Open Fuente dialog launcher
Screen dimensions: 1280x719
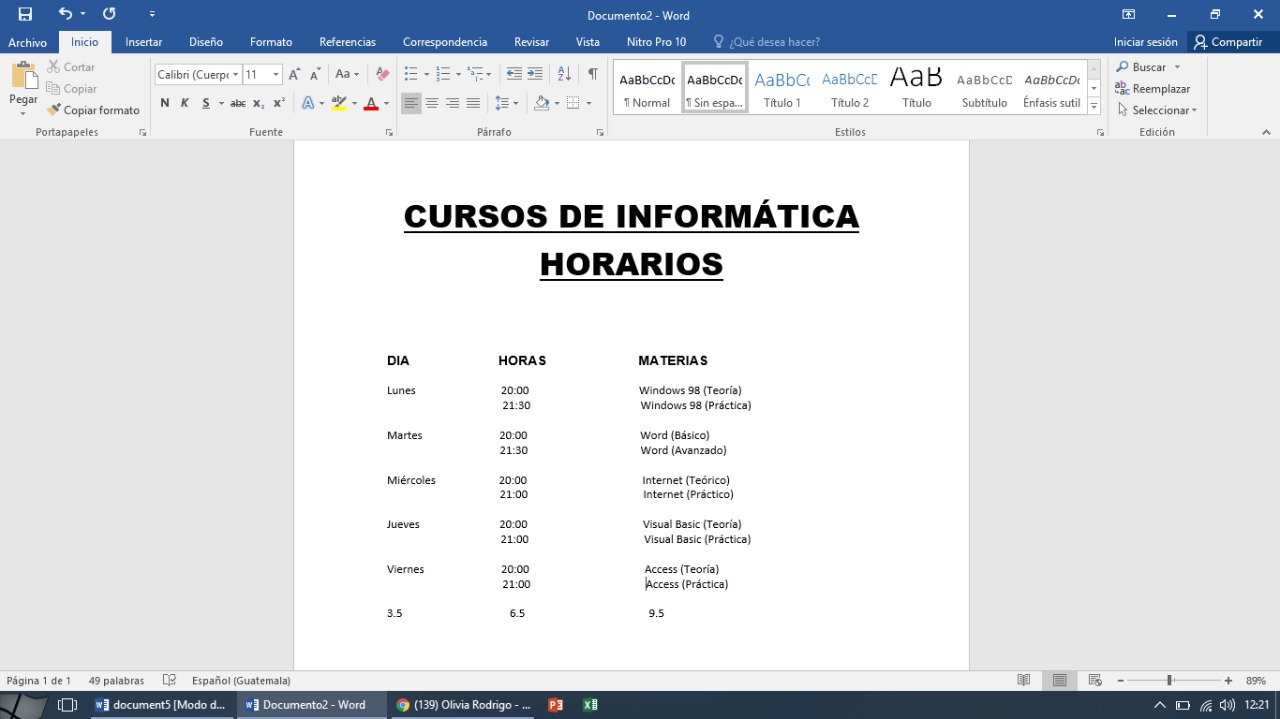pyautogui.click(x=389, y=132)
